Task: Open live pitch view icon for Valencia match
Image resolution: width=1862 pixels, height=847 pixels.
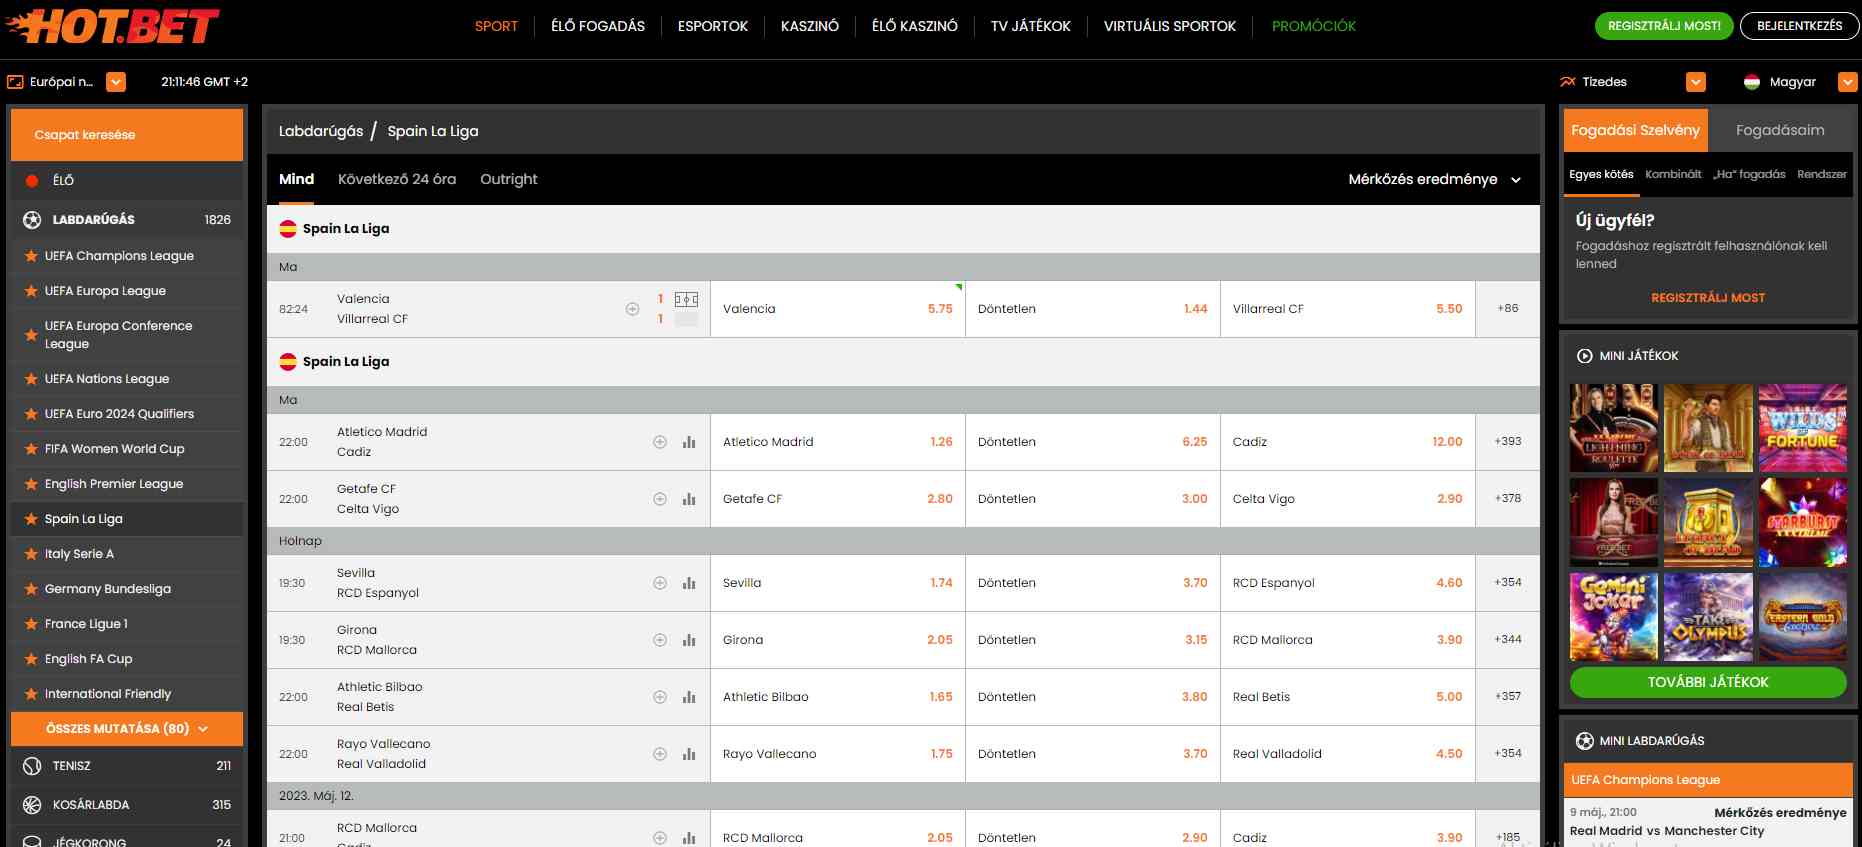Action: (x=686, y=299)
